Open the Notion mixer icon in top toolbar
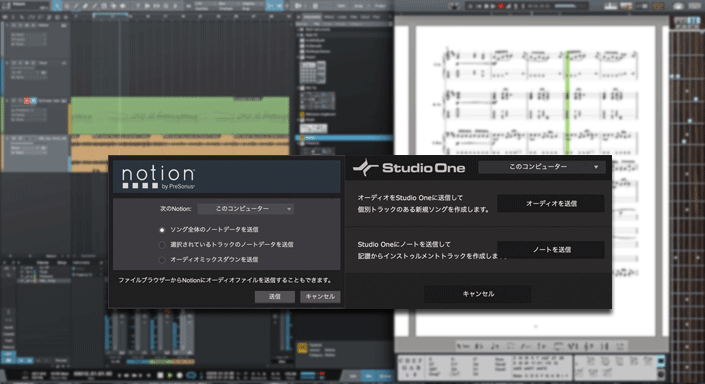Image resolution: width=705 pixels, height=384 pixels. pyautogui.click(x=611, y=6)
